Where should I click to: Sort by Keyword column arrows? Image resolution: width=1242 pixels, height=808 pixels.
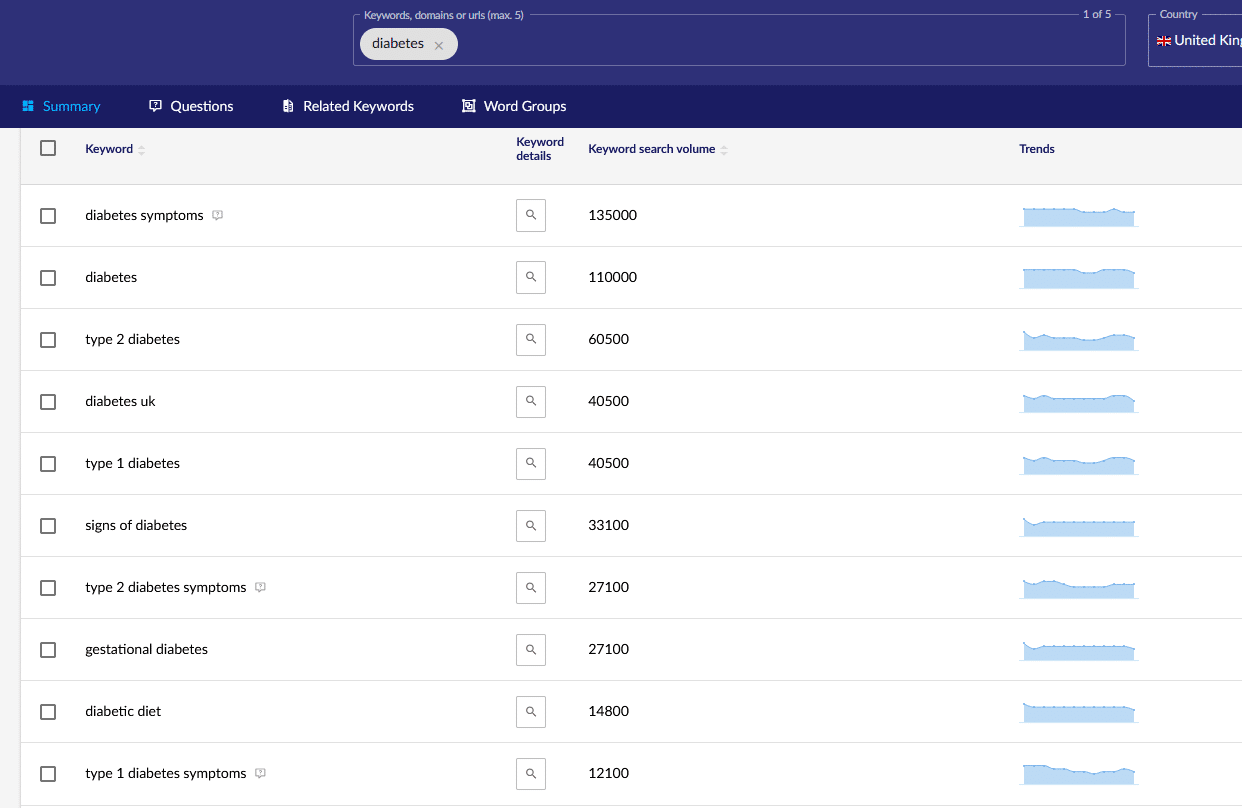click(x=141, y=150)
